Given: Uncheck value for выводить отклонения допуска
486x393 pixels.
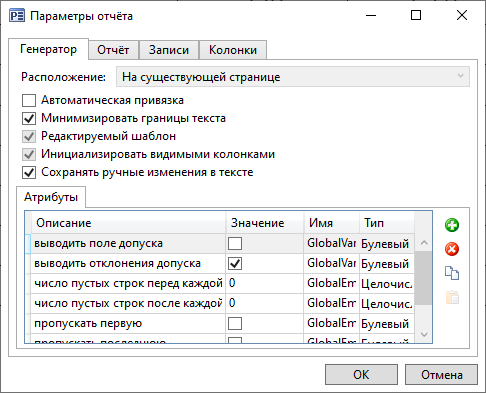Looking at the screenshot, I should (235, 264).
